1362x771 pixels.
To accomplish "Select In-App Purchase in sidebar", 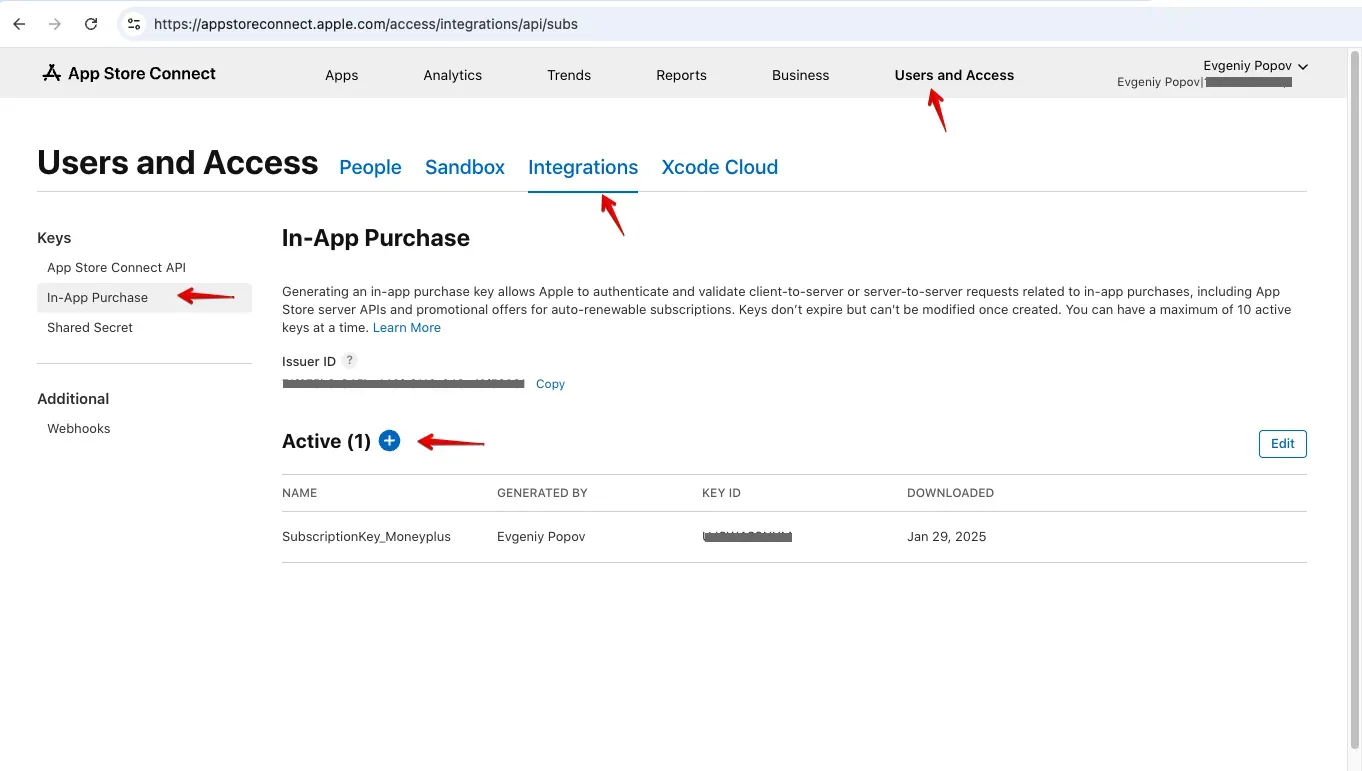I will [x=144, y=297].
